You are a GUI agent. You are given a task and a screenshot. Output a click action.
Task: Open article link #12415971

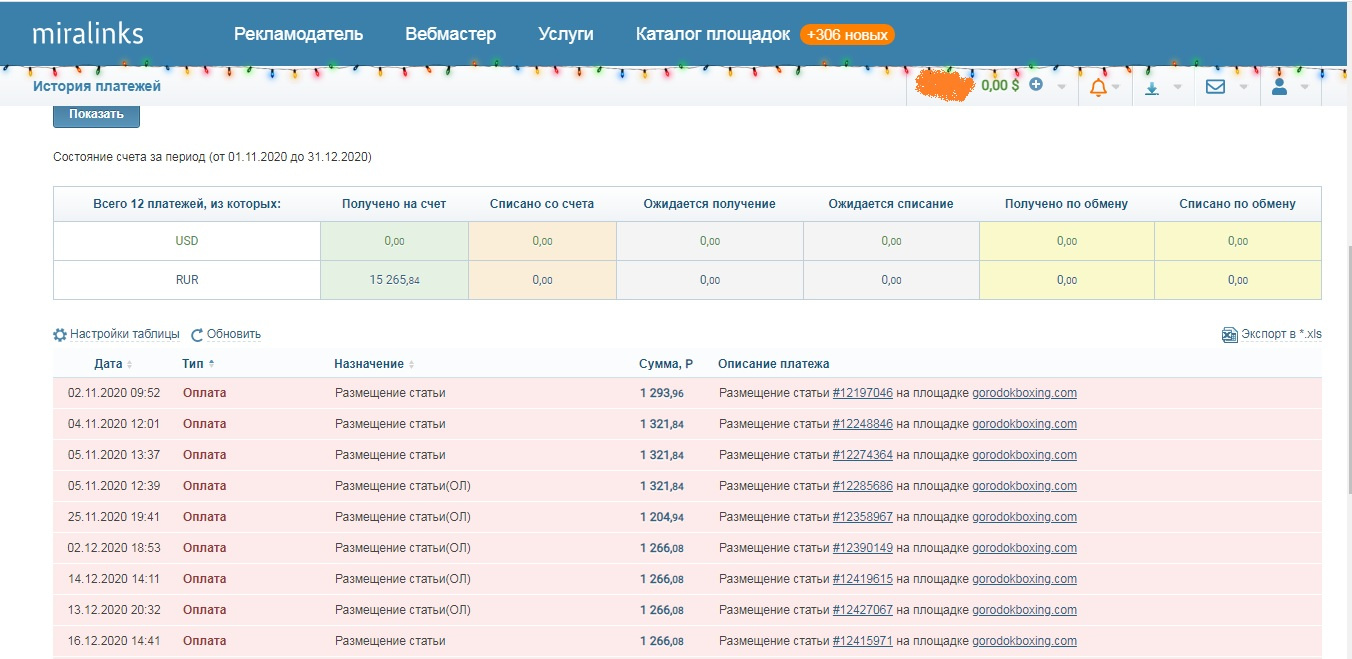pos(863,641)
